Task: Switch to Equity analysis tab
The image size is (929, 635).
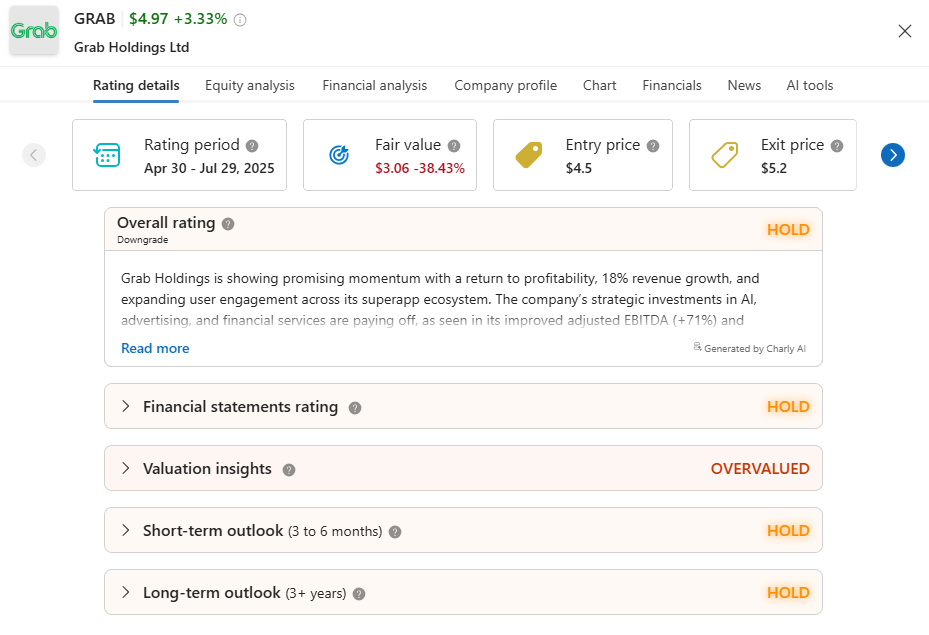Action: point(249,85)
